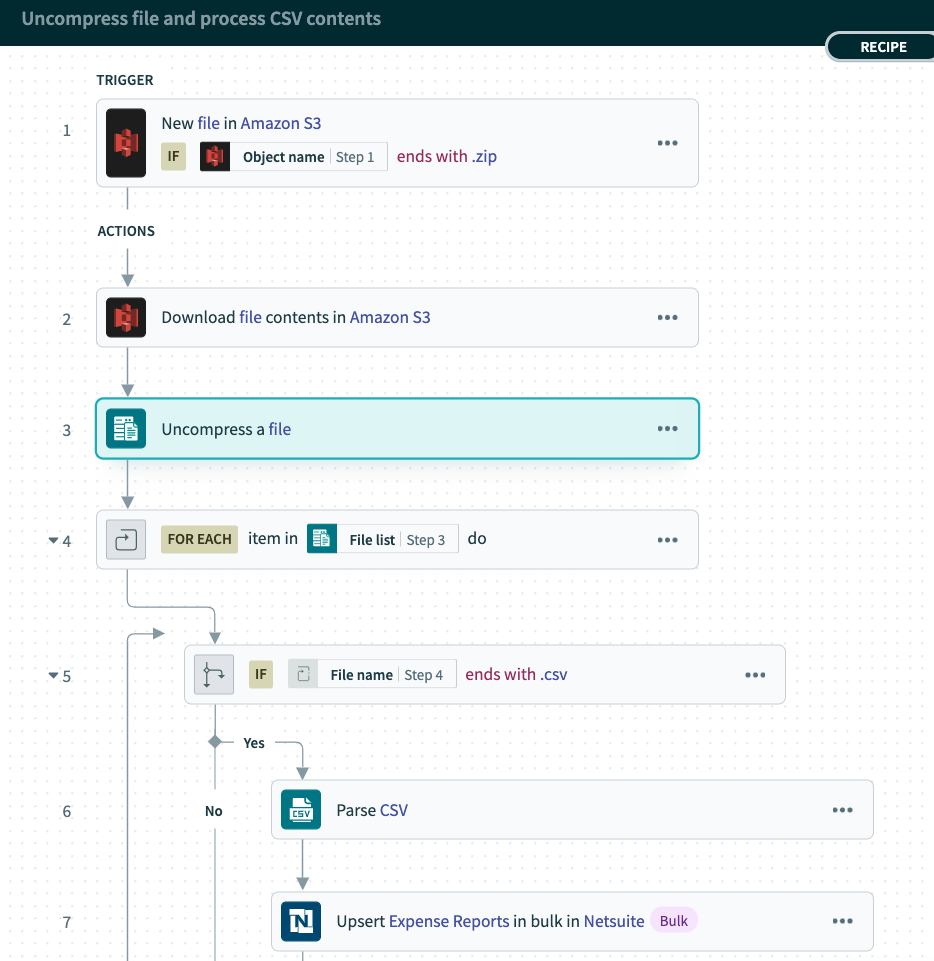Click the CSV link in Parse CSV step
The image size is (934, 961).
[x=393, y=810]
